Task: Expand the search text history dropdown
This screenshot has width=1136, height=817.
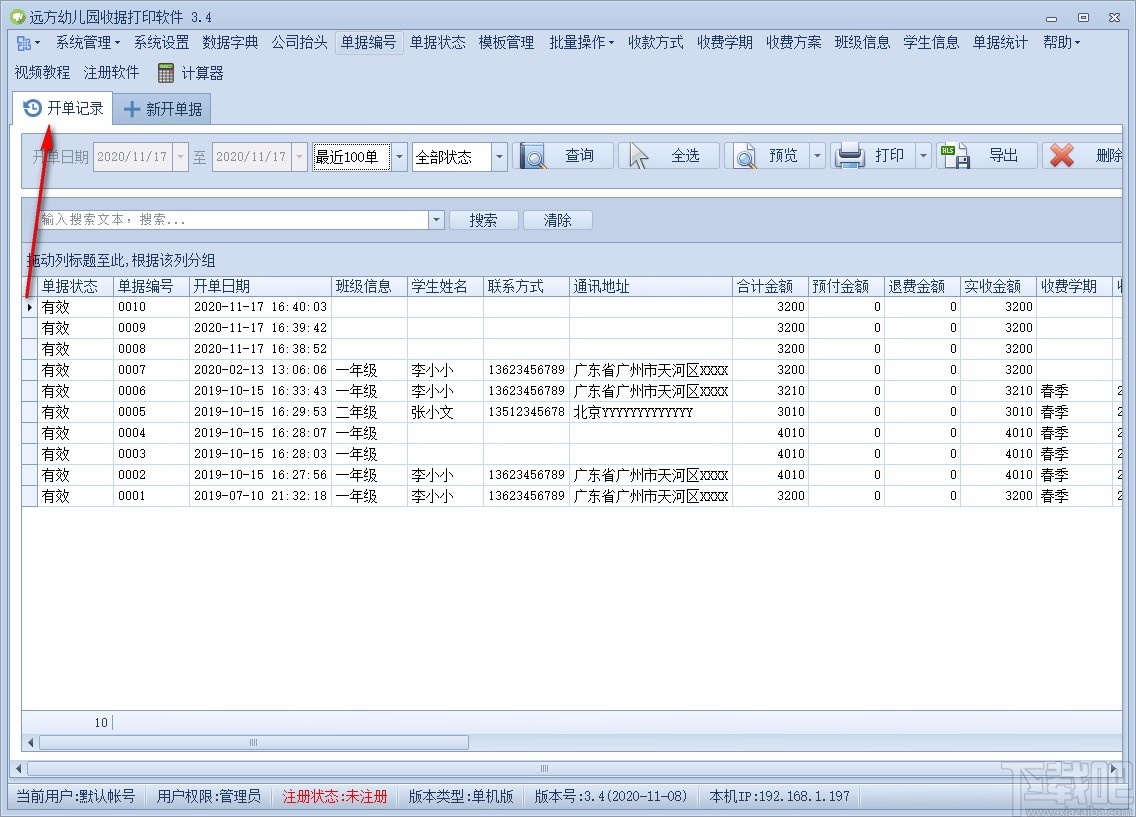Action: tap(436, 219)
